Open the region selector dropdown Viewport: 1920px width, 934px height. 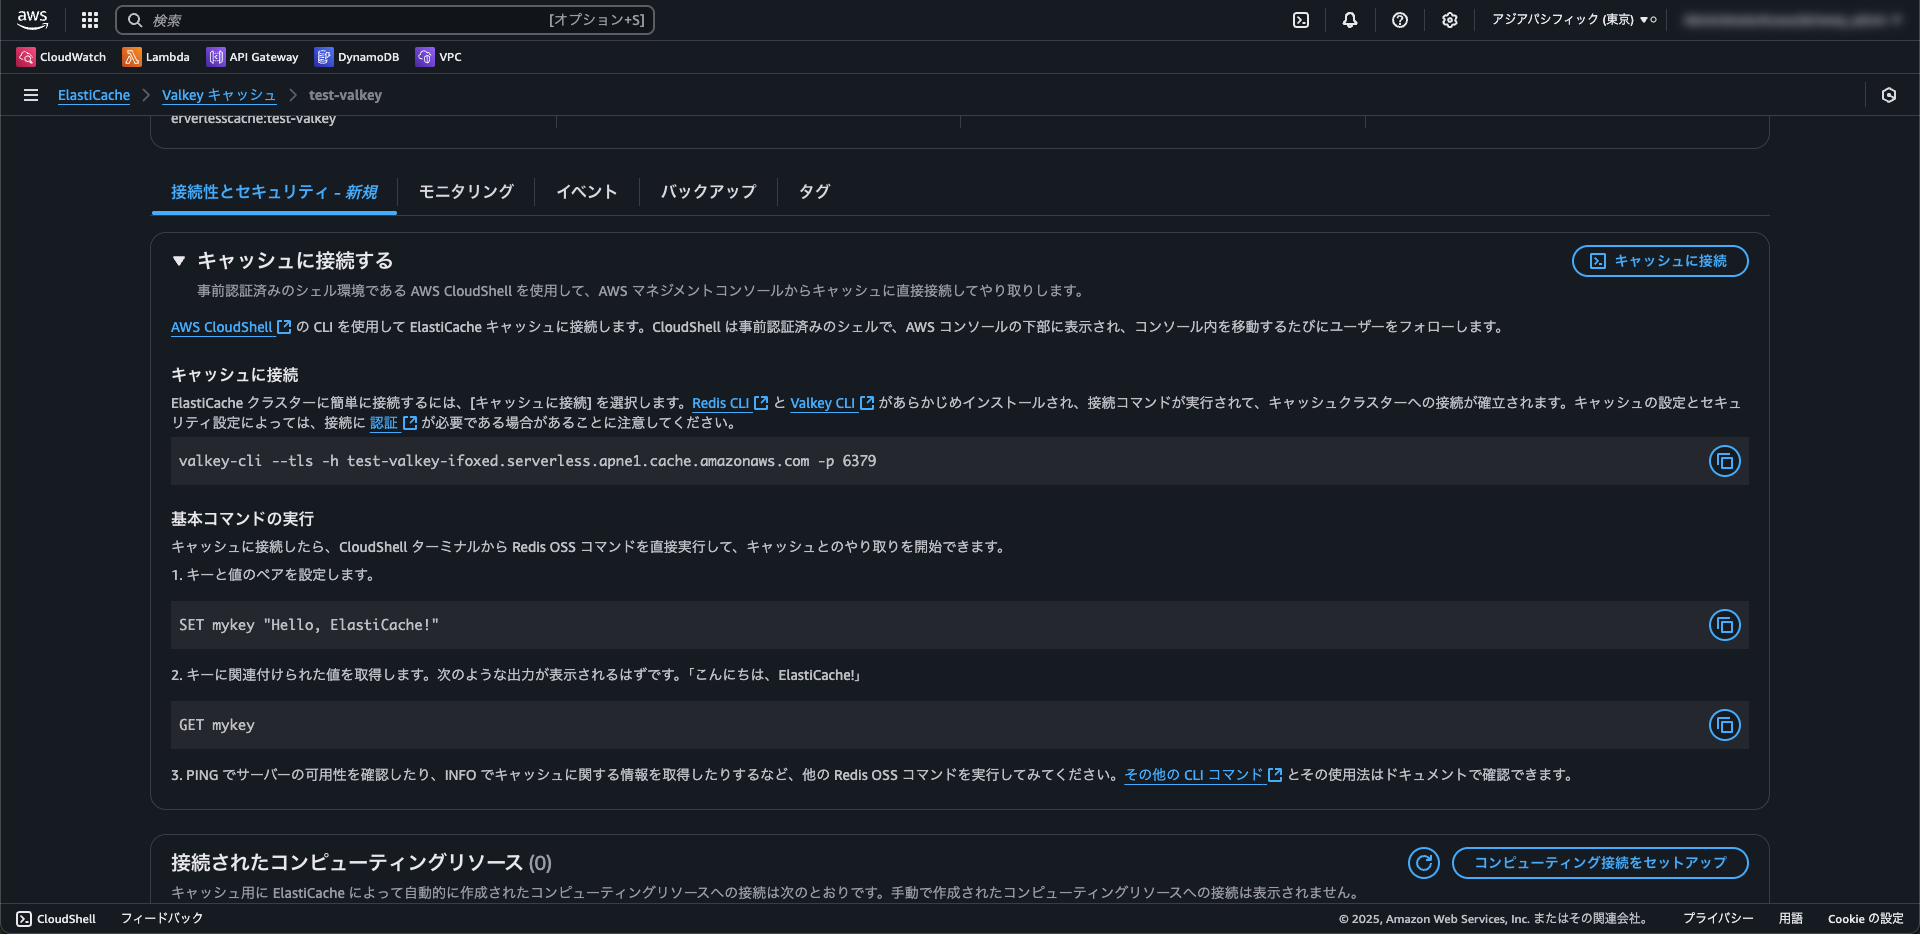point(1572,19)
